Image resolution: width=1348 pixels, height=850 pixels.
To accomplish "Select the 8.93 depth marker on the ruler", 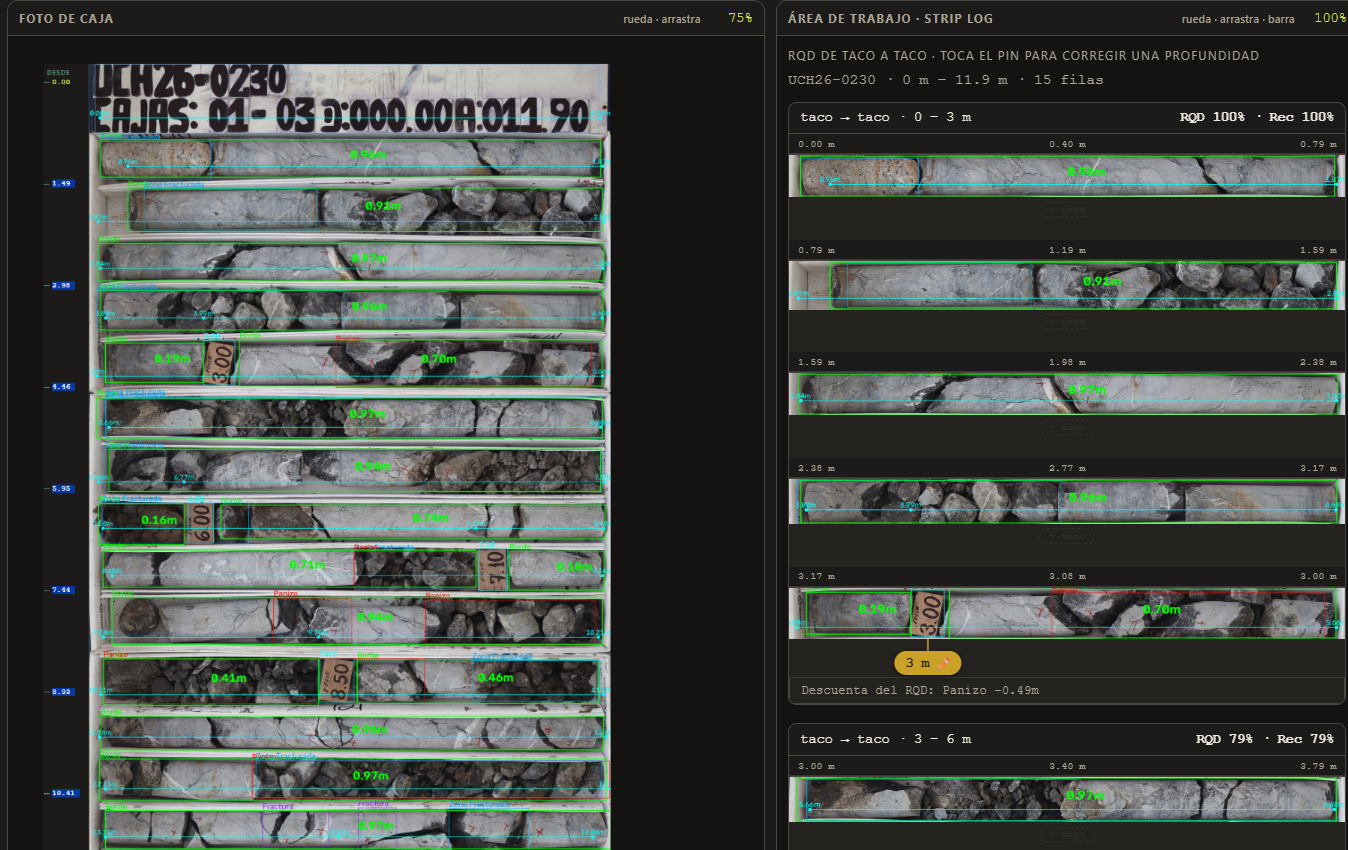I will [x=61, y=691].
